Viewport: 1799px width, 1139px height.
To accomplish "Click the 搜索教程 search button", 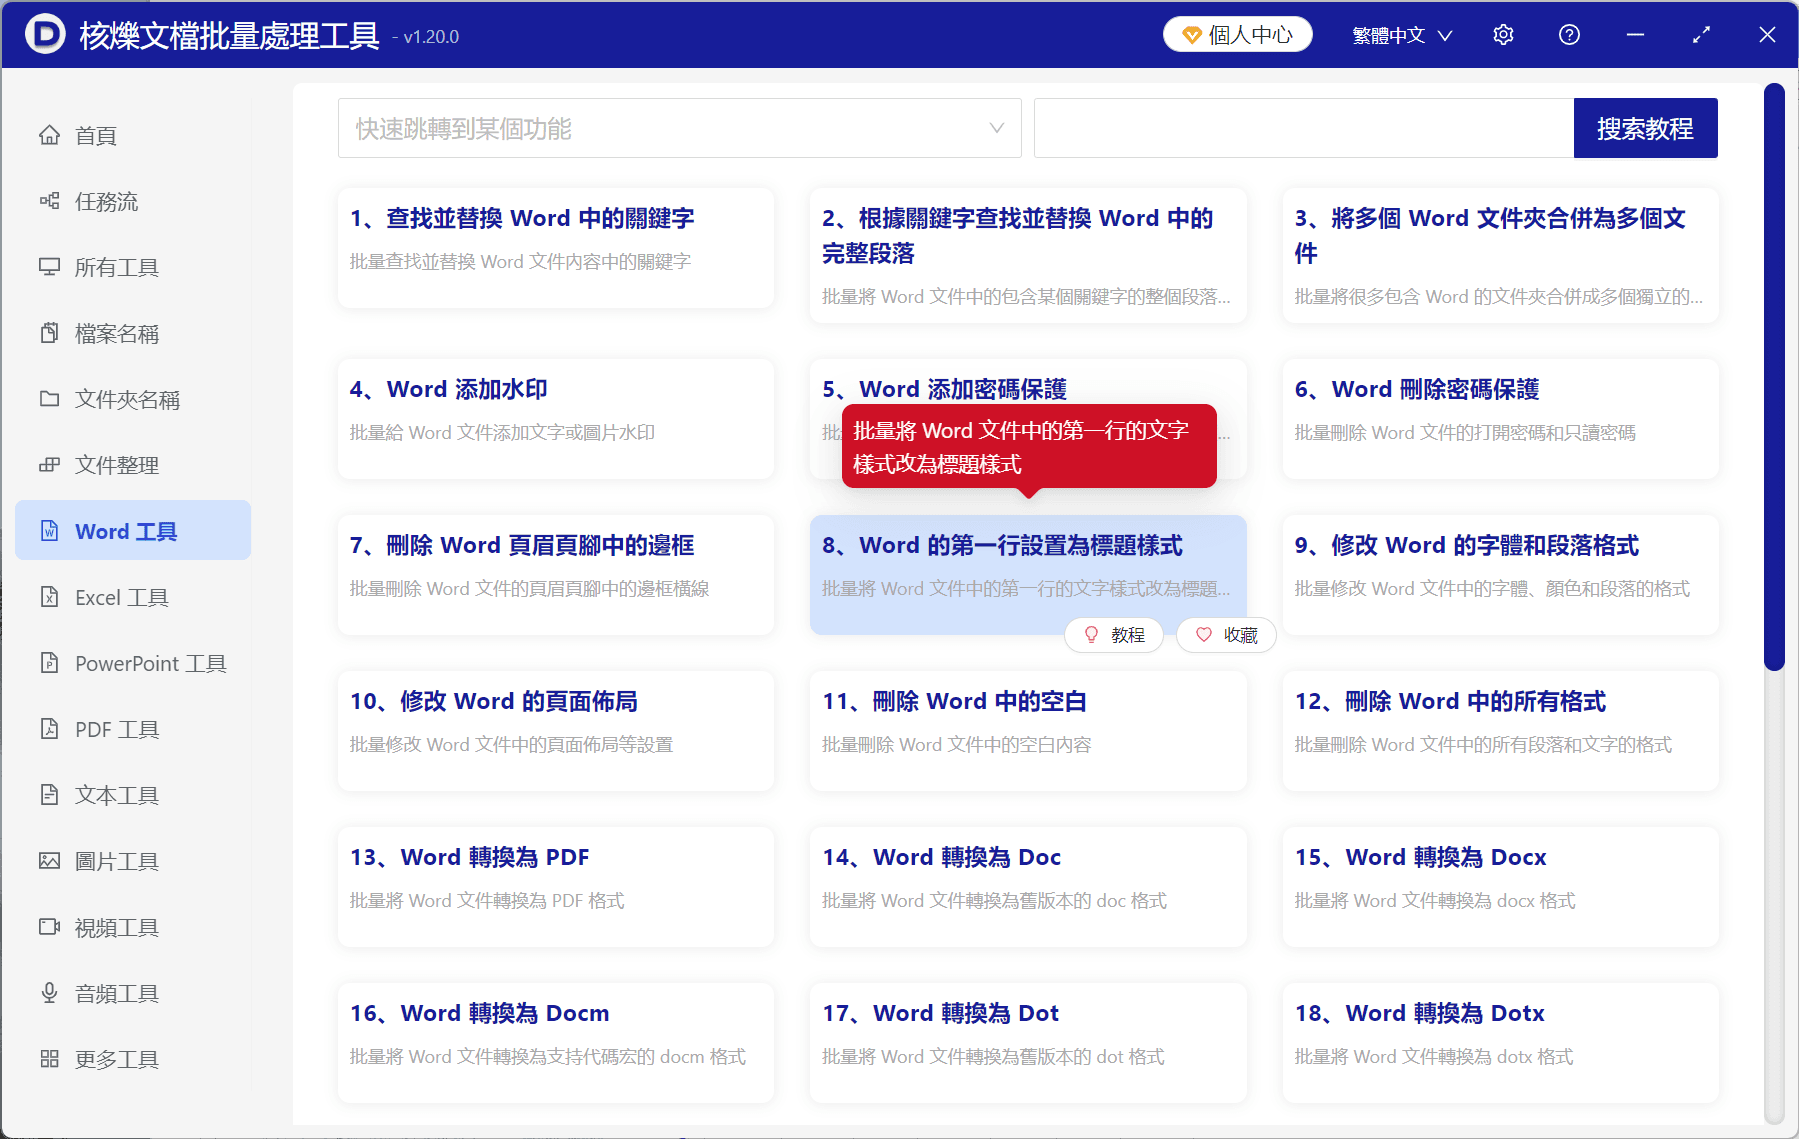I will 1645,127.
